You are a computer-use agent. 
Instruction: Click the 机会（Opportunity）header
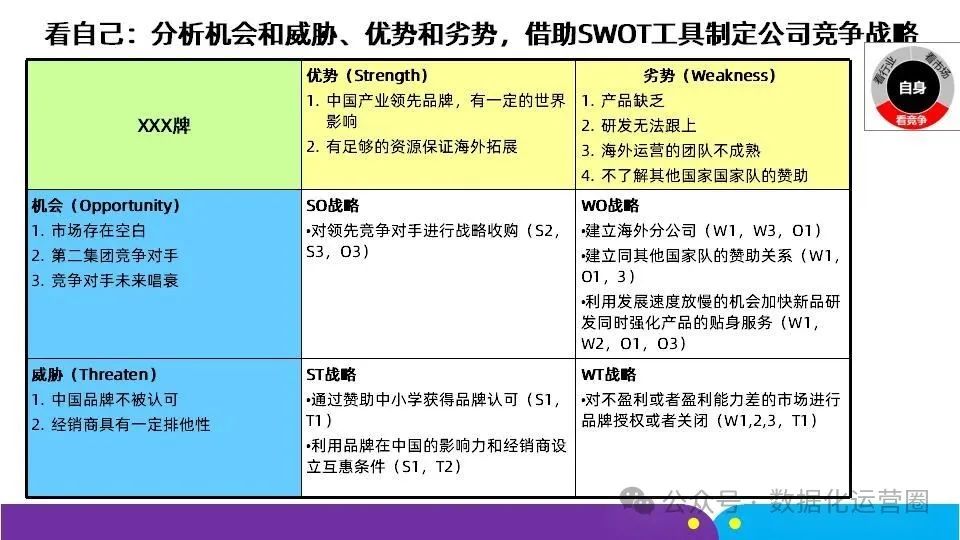[x=106, y=205]
